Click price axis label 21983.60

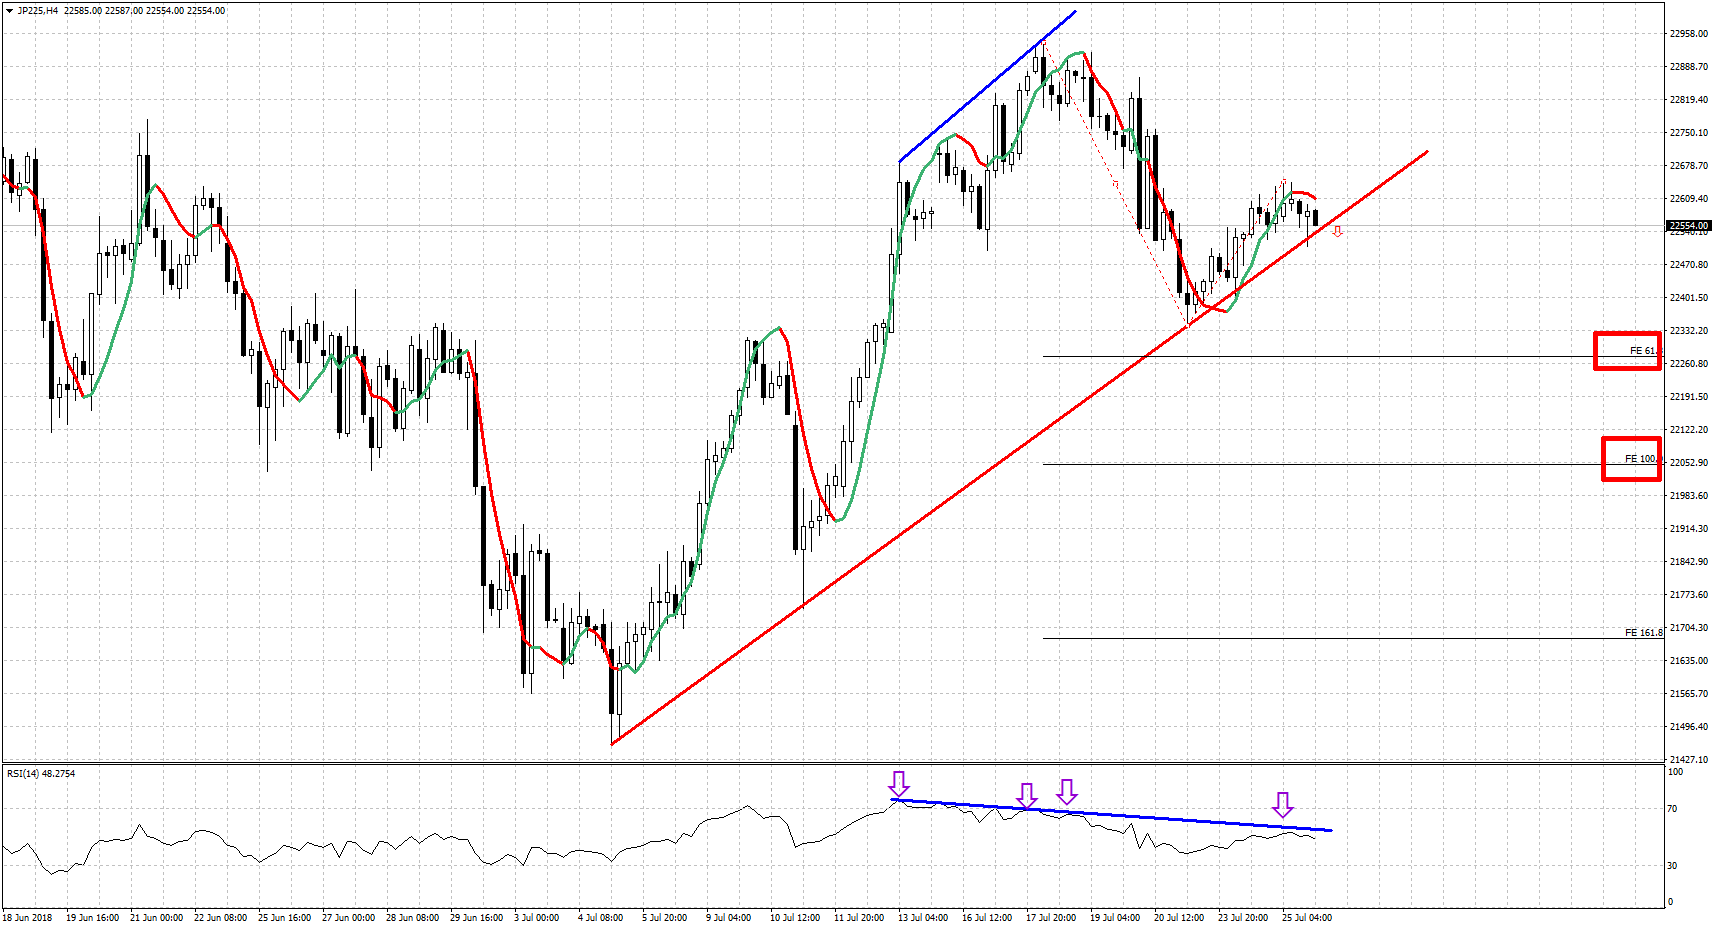(1688, 496)
